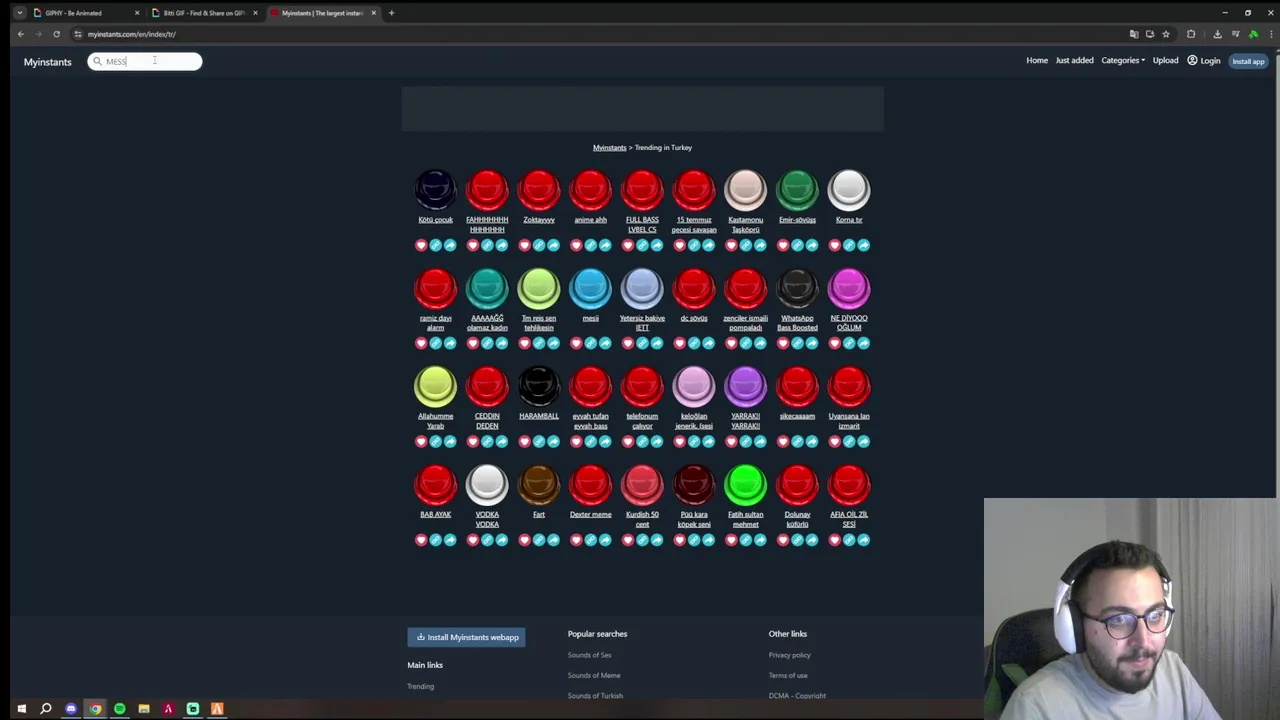Play the anime ahh sound button
The image size is (1280, 720).
[x=590, y=190]
